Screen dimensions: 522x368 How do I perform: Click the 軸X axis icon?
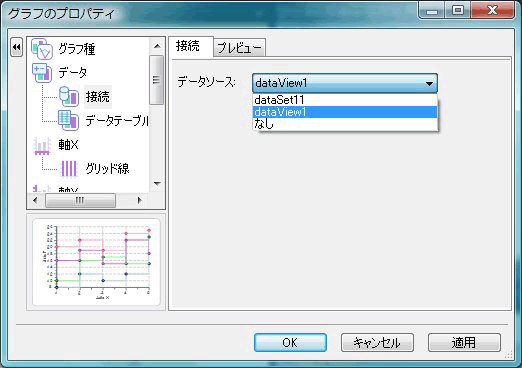click(42, 146)
